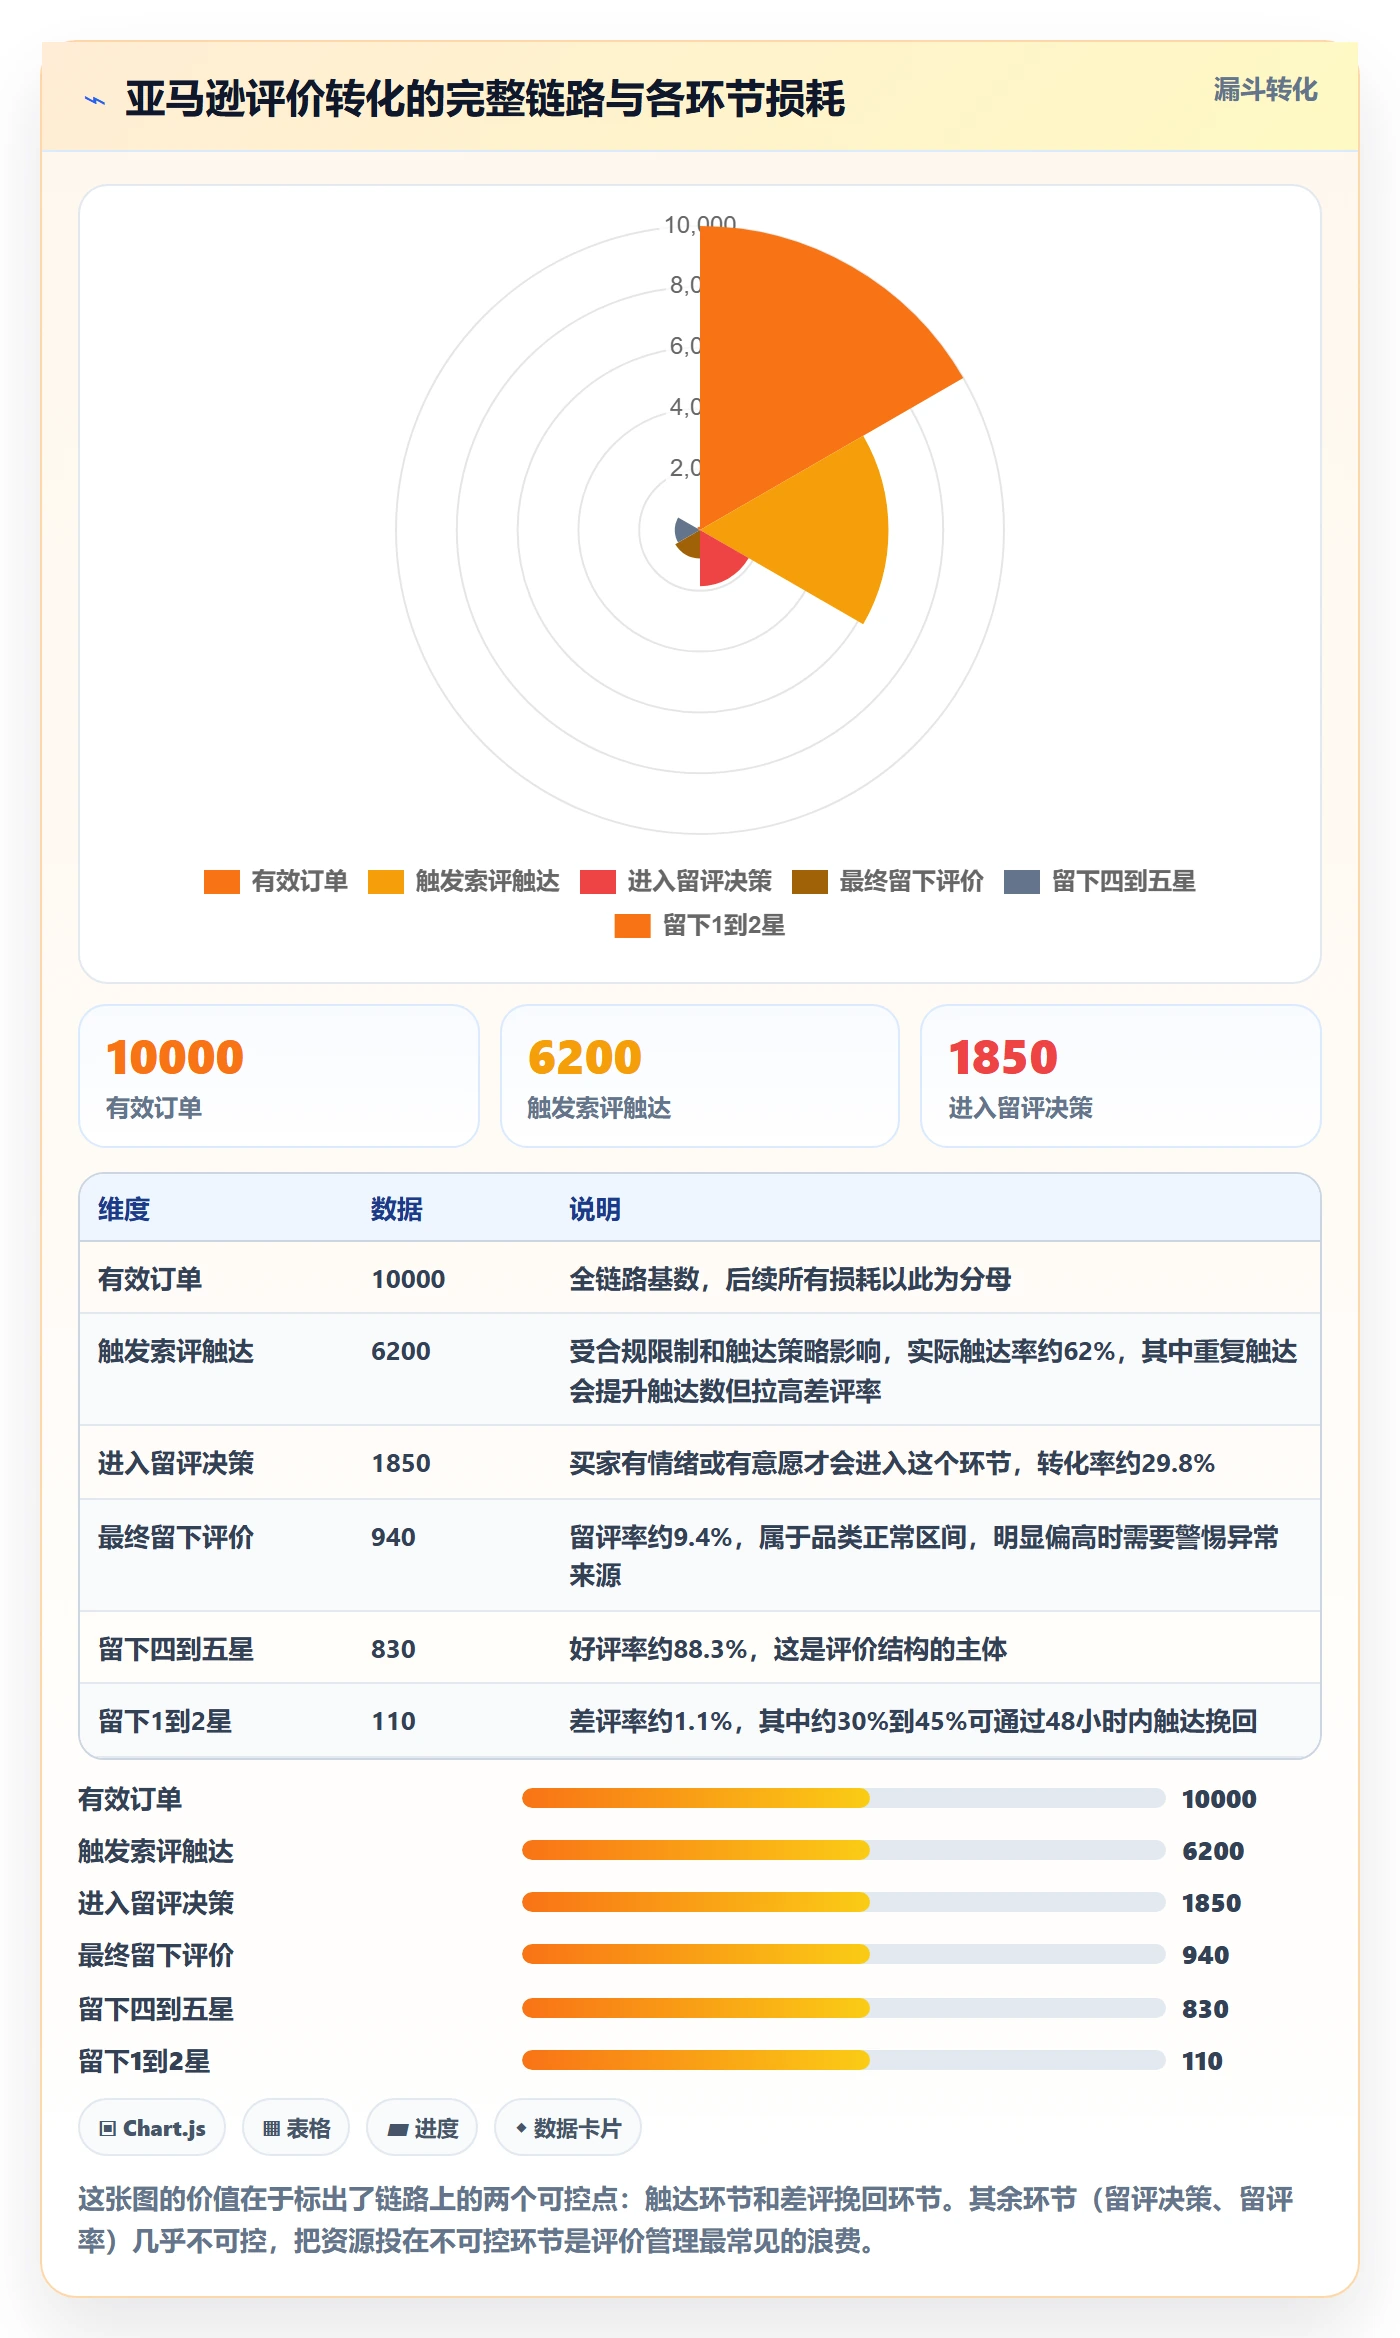Click the Chart.js tag icon

pyautogui.click(x=108, y=2129)
